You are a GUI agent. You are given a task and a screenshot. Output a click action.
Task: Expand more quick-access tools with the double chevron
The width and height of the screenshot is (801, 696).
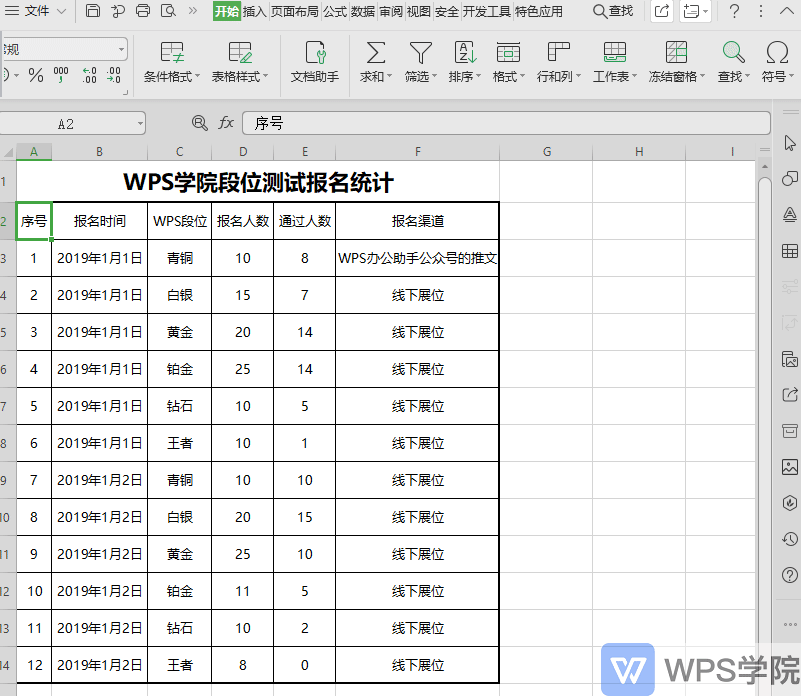(193, 11)
